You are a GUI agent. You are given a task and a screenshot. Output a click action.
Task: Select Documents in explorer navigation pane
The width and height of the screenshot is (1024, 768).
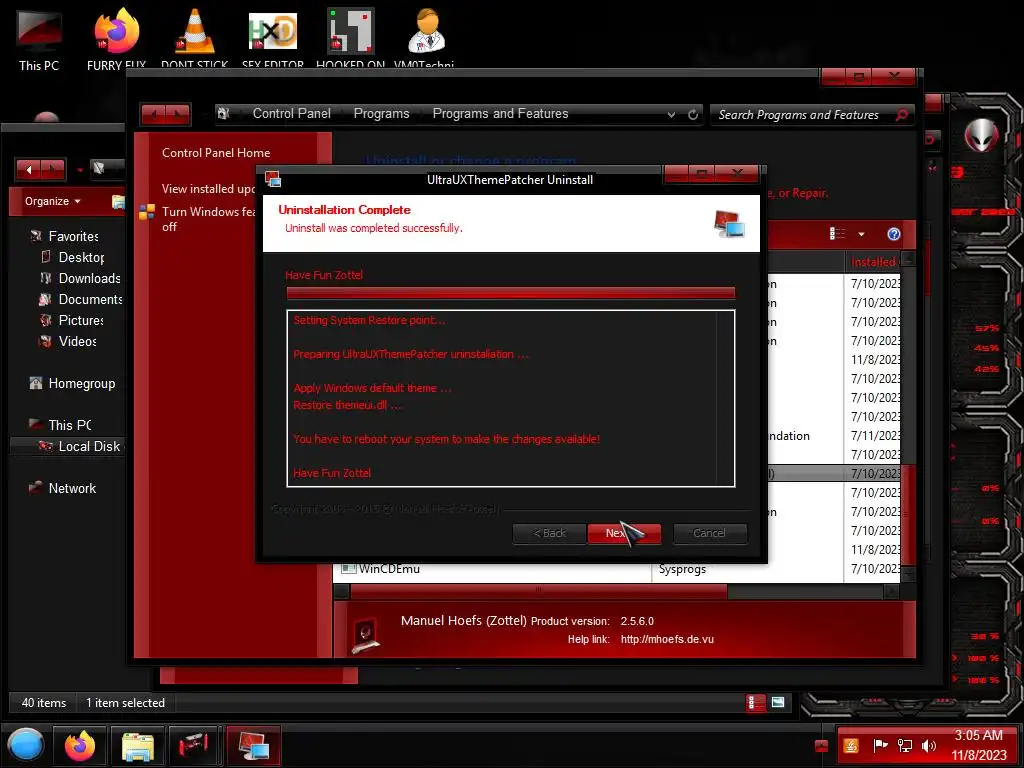90,299
